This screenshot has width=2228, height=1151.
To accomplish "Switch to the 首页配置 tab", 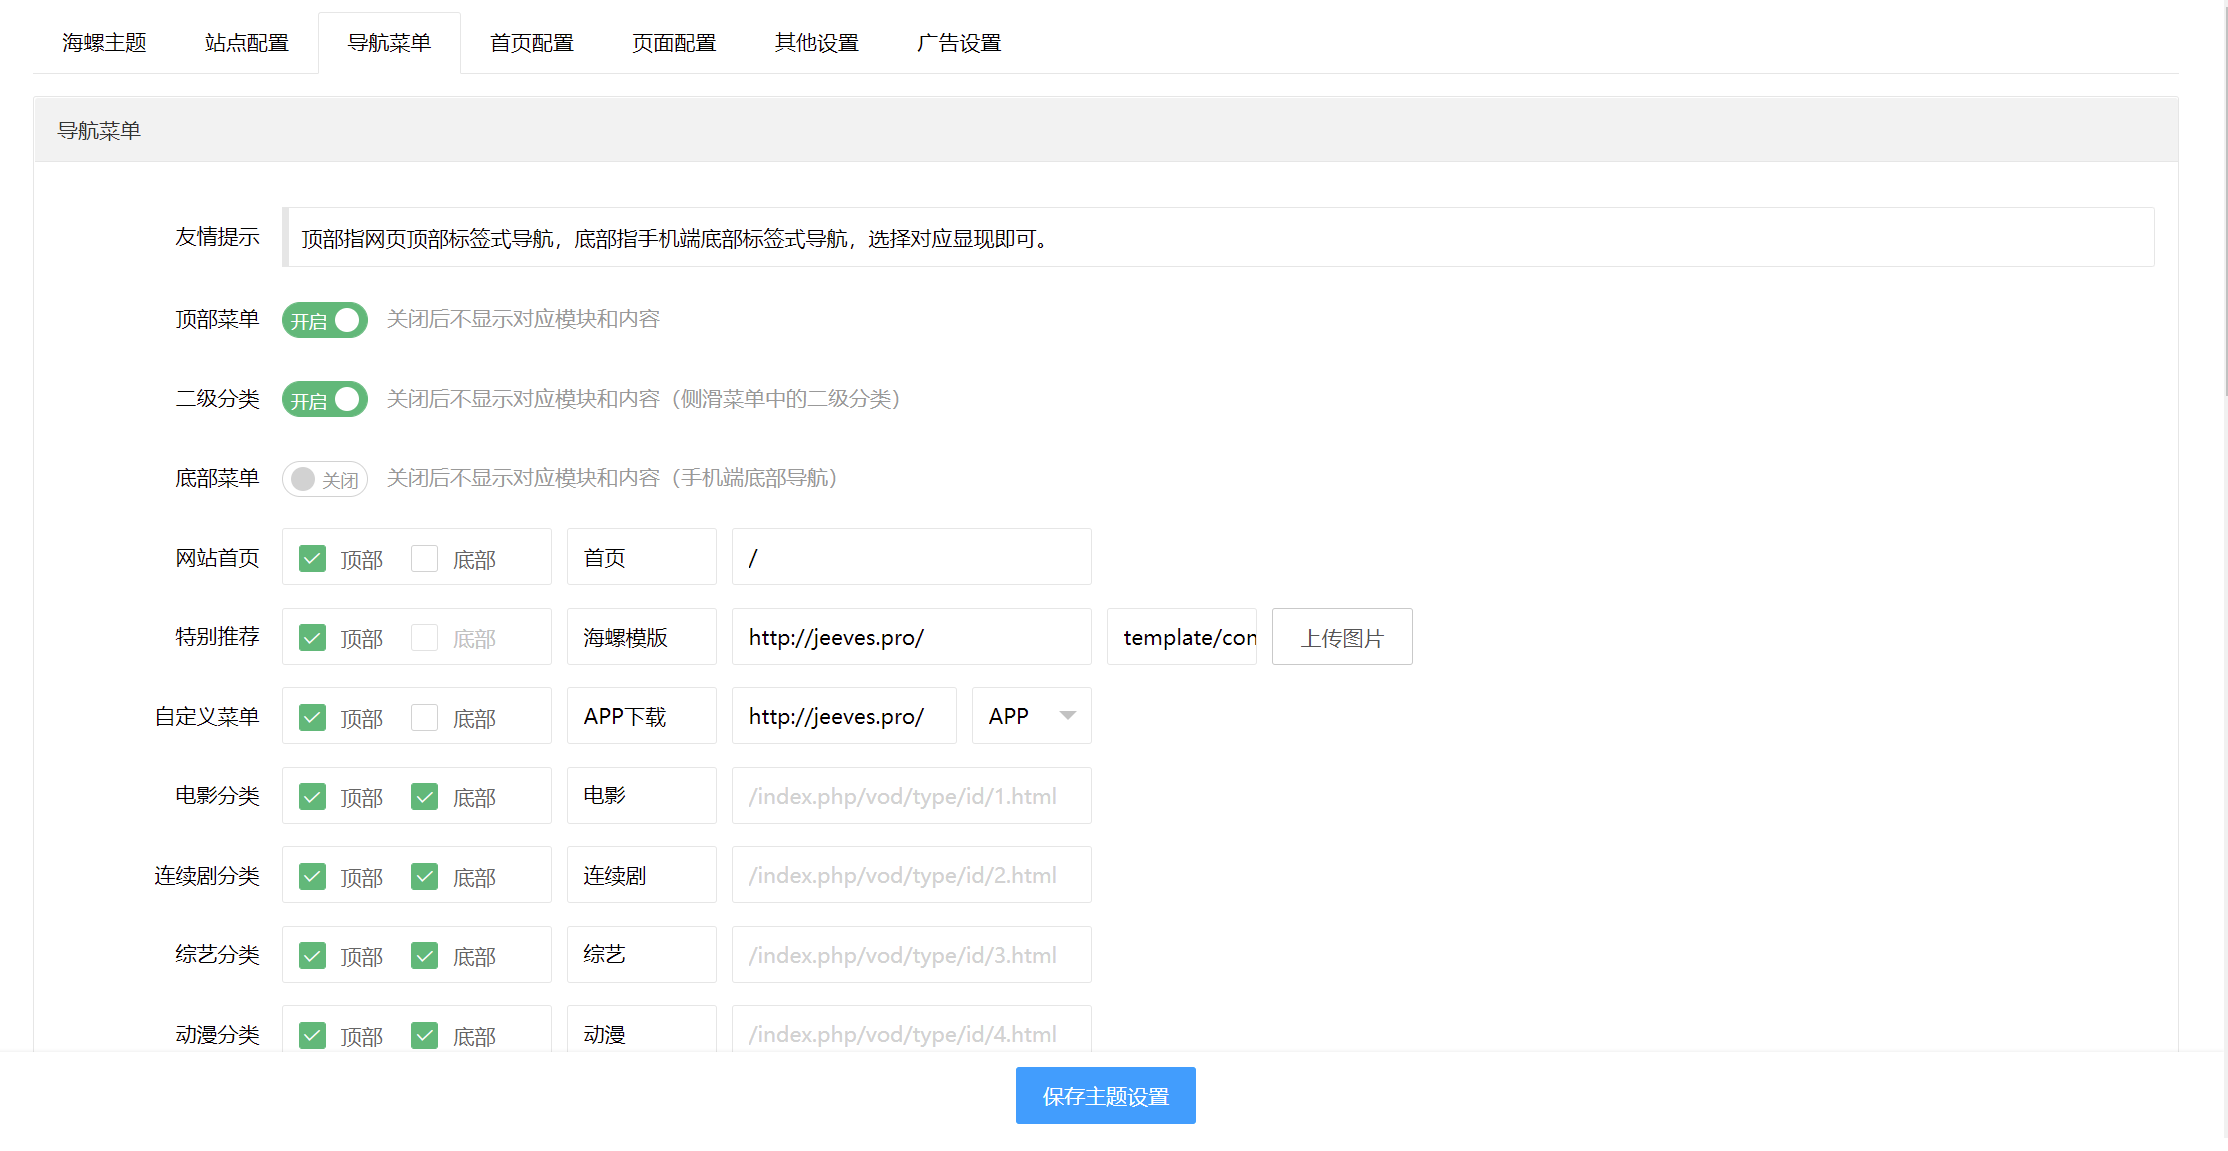I will point(531,42).
